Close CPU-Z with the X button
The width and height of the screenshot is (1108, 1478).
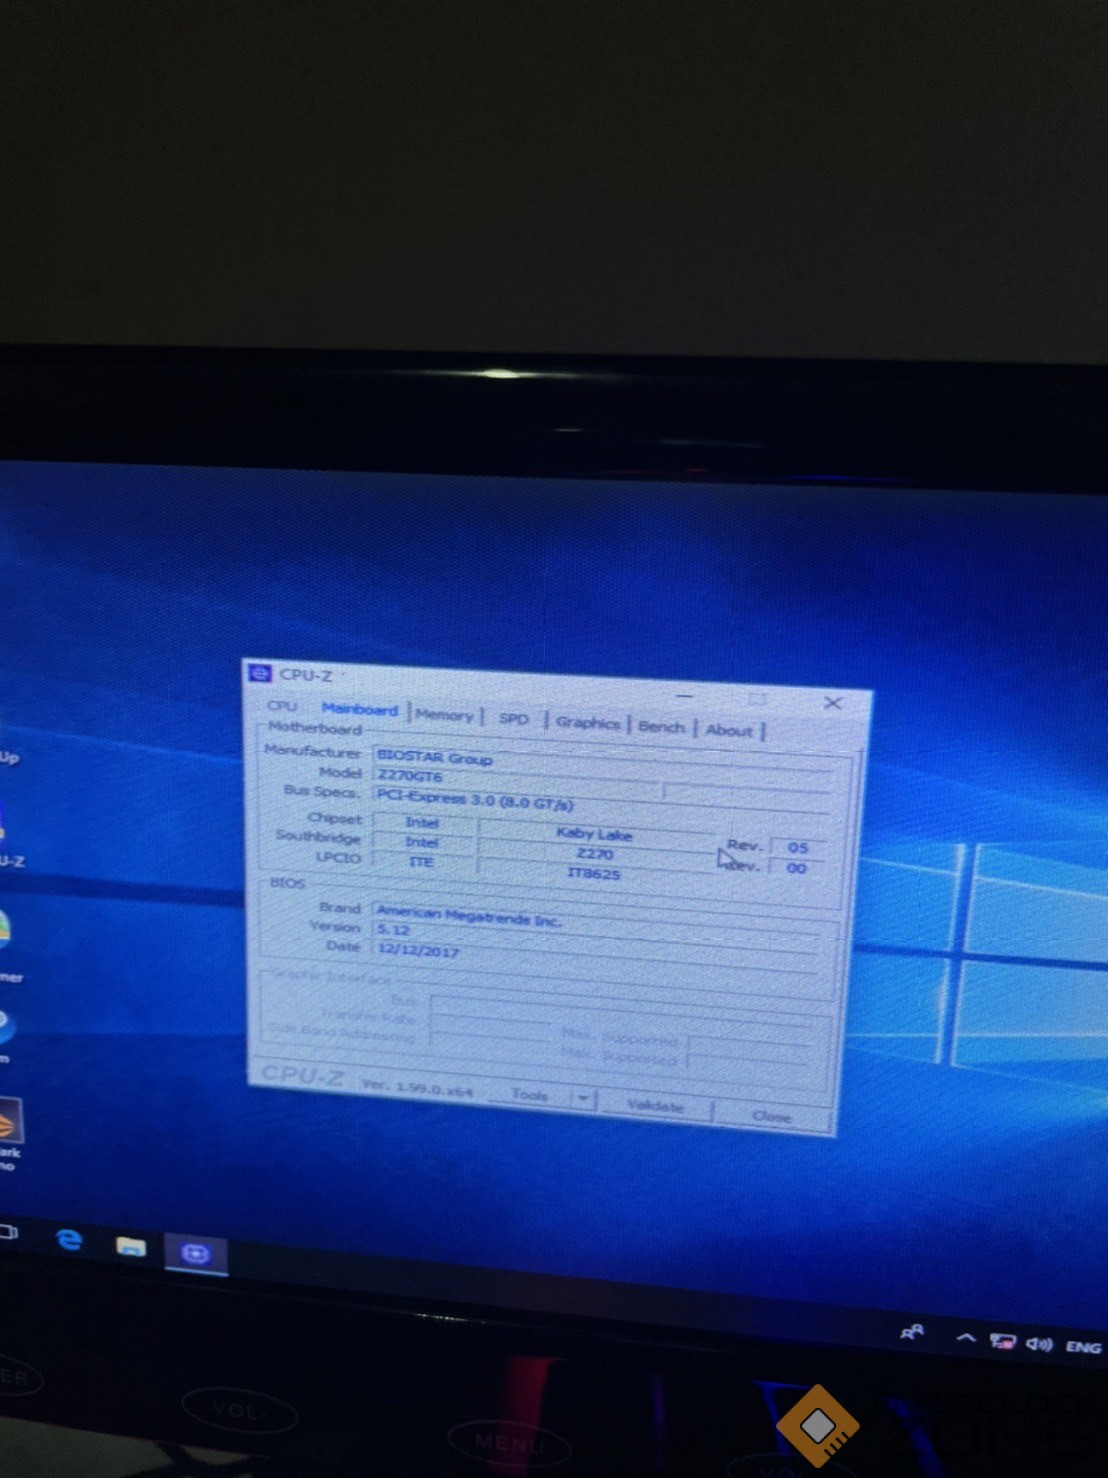(x=832, y=703)
